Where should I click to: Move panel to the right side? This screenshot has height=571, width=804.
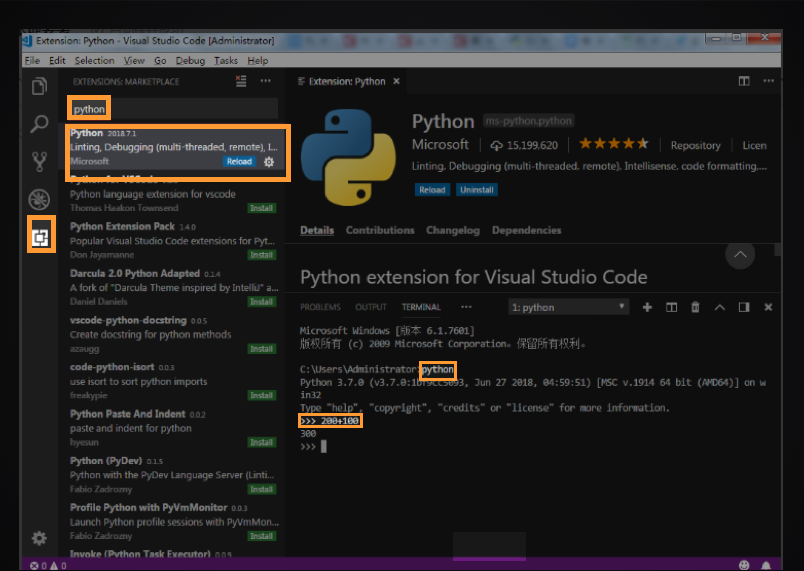pos(744,307)
